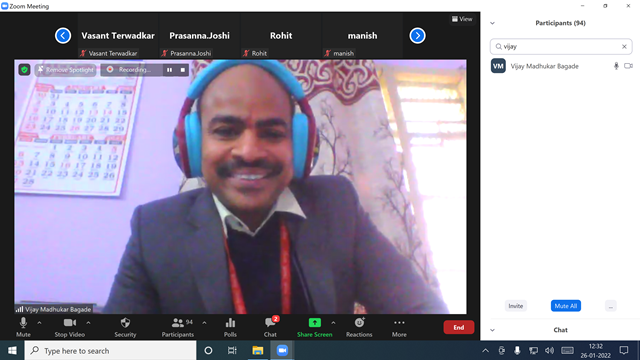Toggle camera icon for Vijay Madhukar Bagade
640x360 pixels.
[628, 66]
